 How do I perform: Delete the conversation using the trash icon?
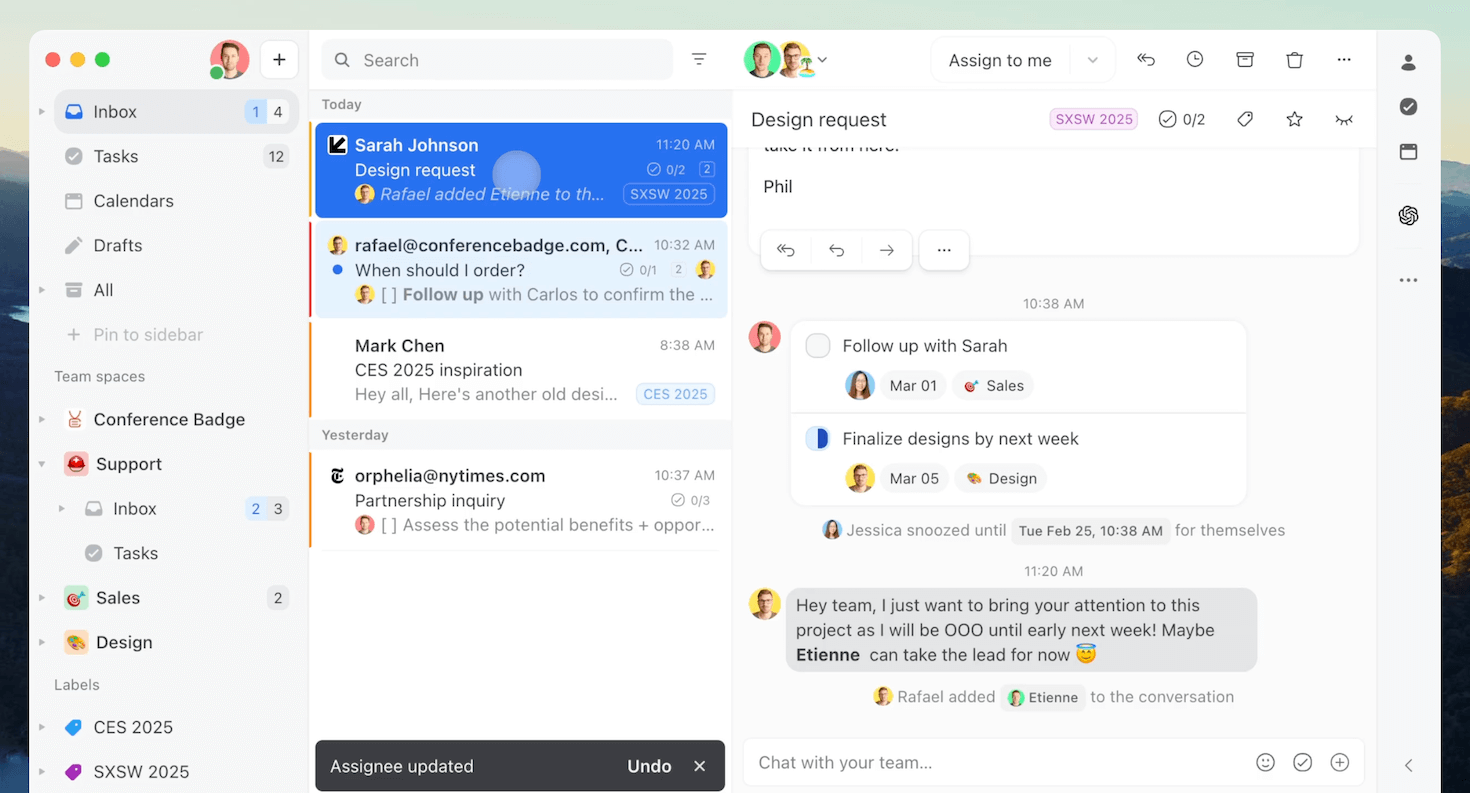(x=1294, y=60)
